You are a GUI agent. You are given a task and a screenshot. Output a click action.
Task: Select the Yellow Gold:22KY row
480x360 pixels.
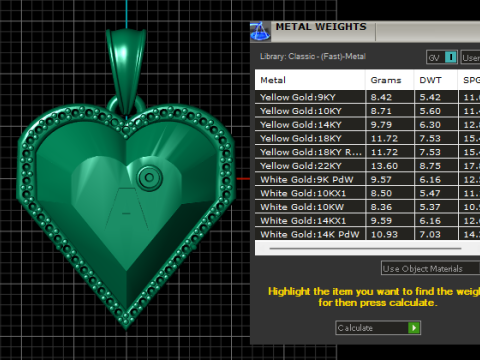pyautogui.click(x=367, y=165)
